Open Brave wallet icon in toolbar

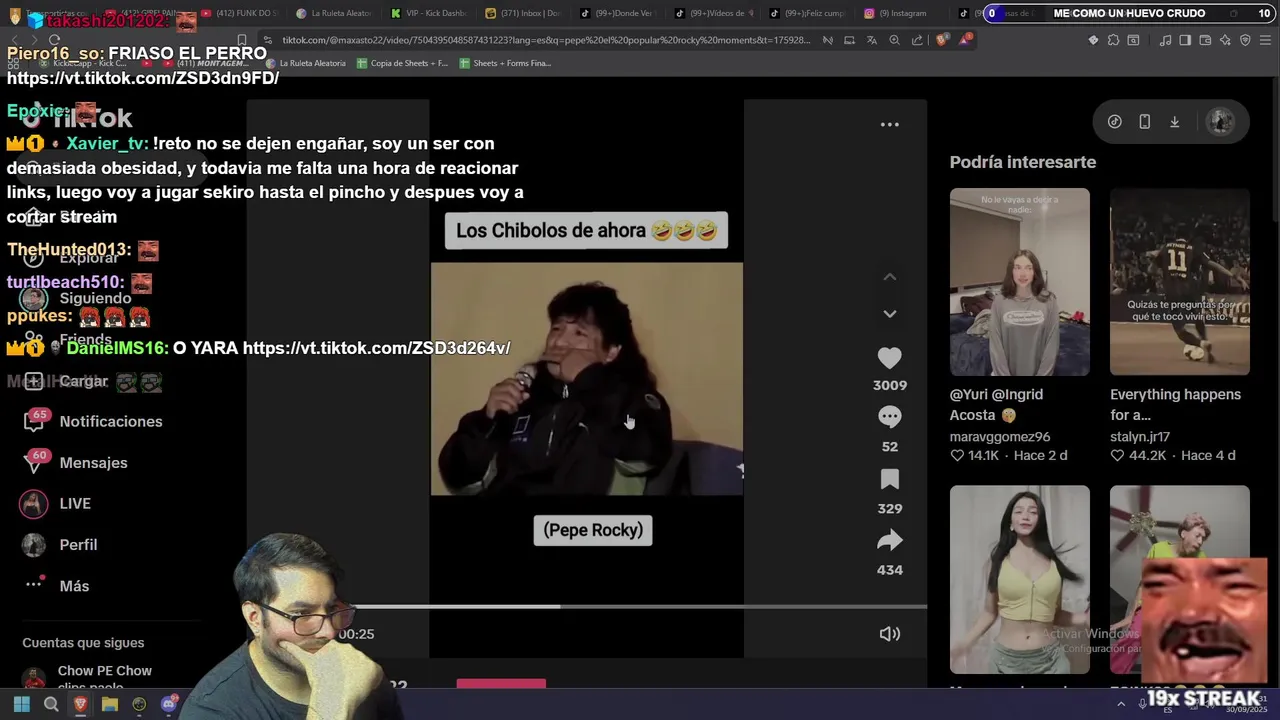1205,40
